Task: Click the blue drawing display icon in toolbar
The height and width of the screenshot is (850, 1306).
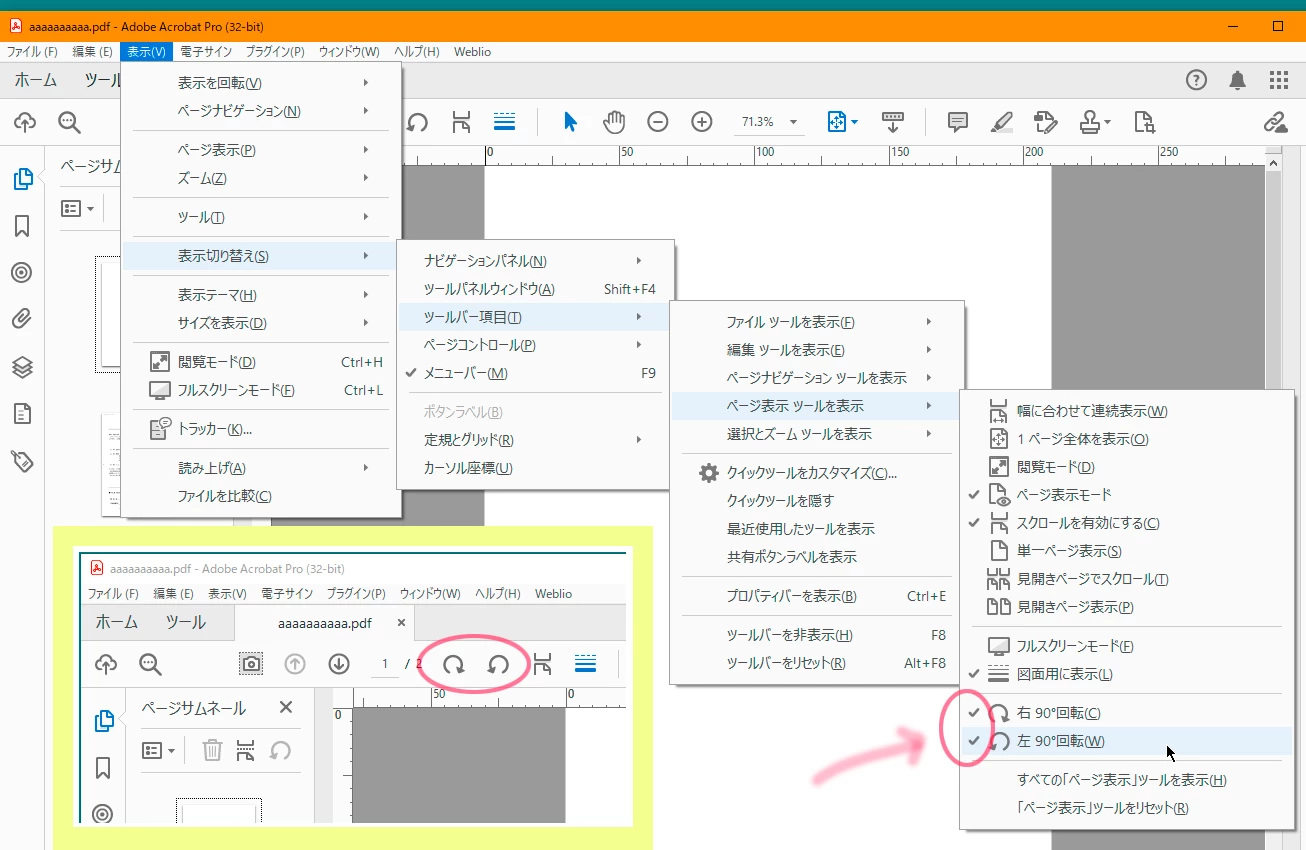Action: (x=505, y=122)
